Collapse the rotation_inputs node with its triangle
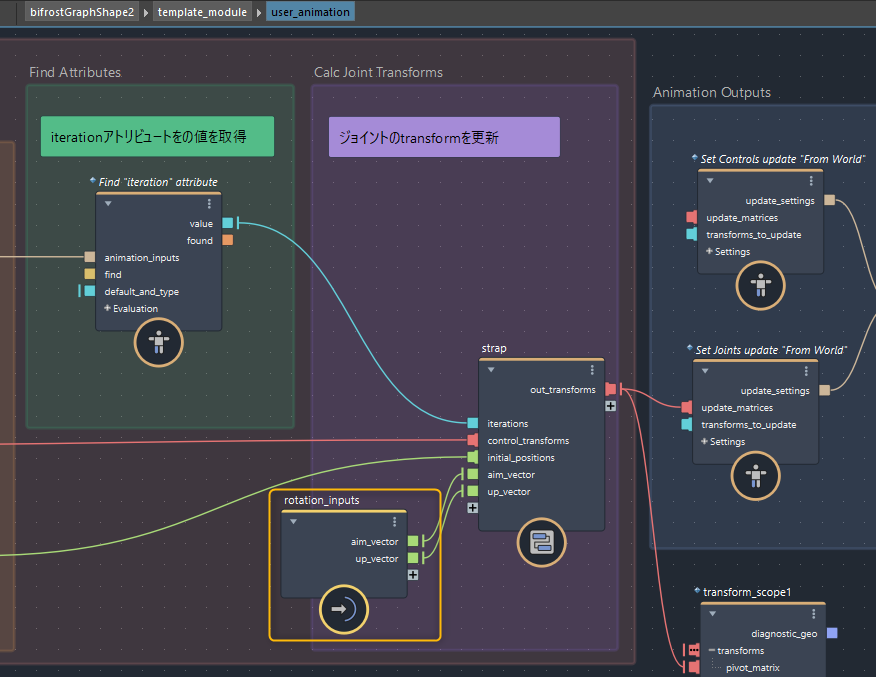The image size is (876, 677). pyautogui.click(x=294, y=521)
